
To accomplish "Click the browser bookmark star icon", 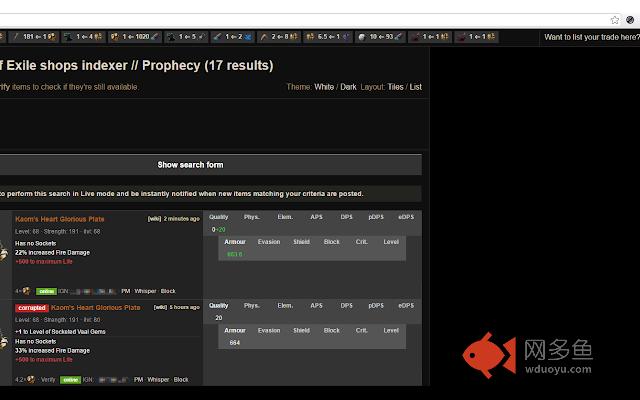I will (x=614, y=20).
